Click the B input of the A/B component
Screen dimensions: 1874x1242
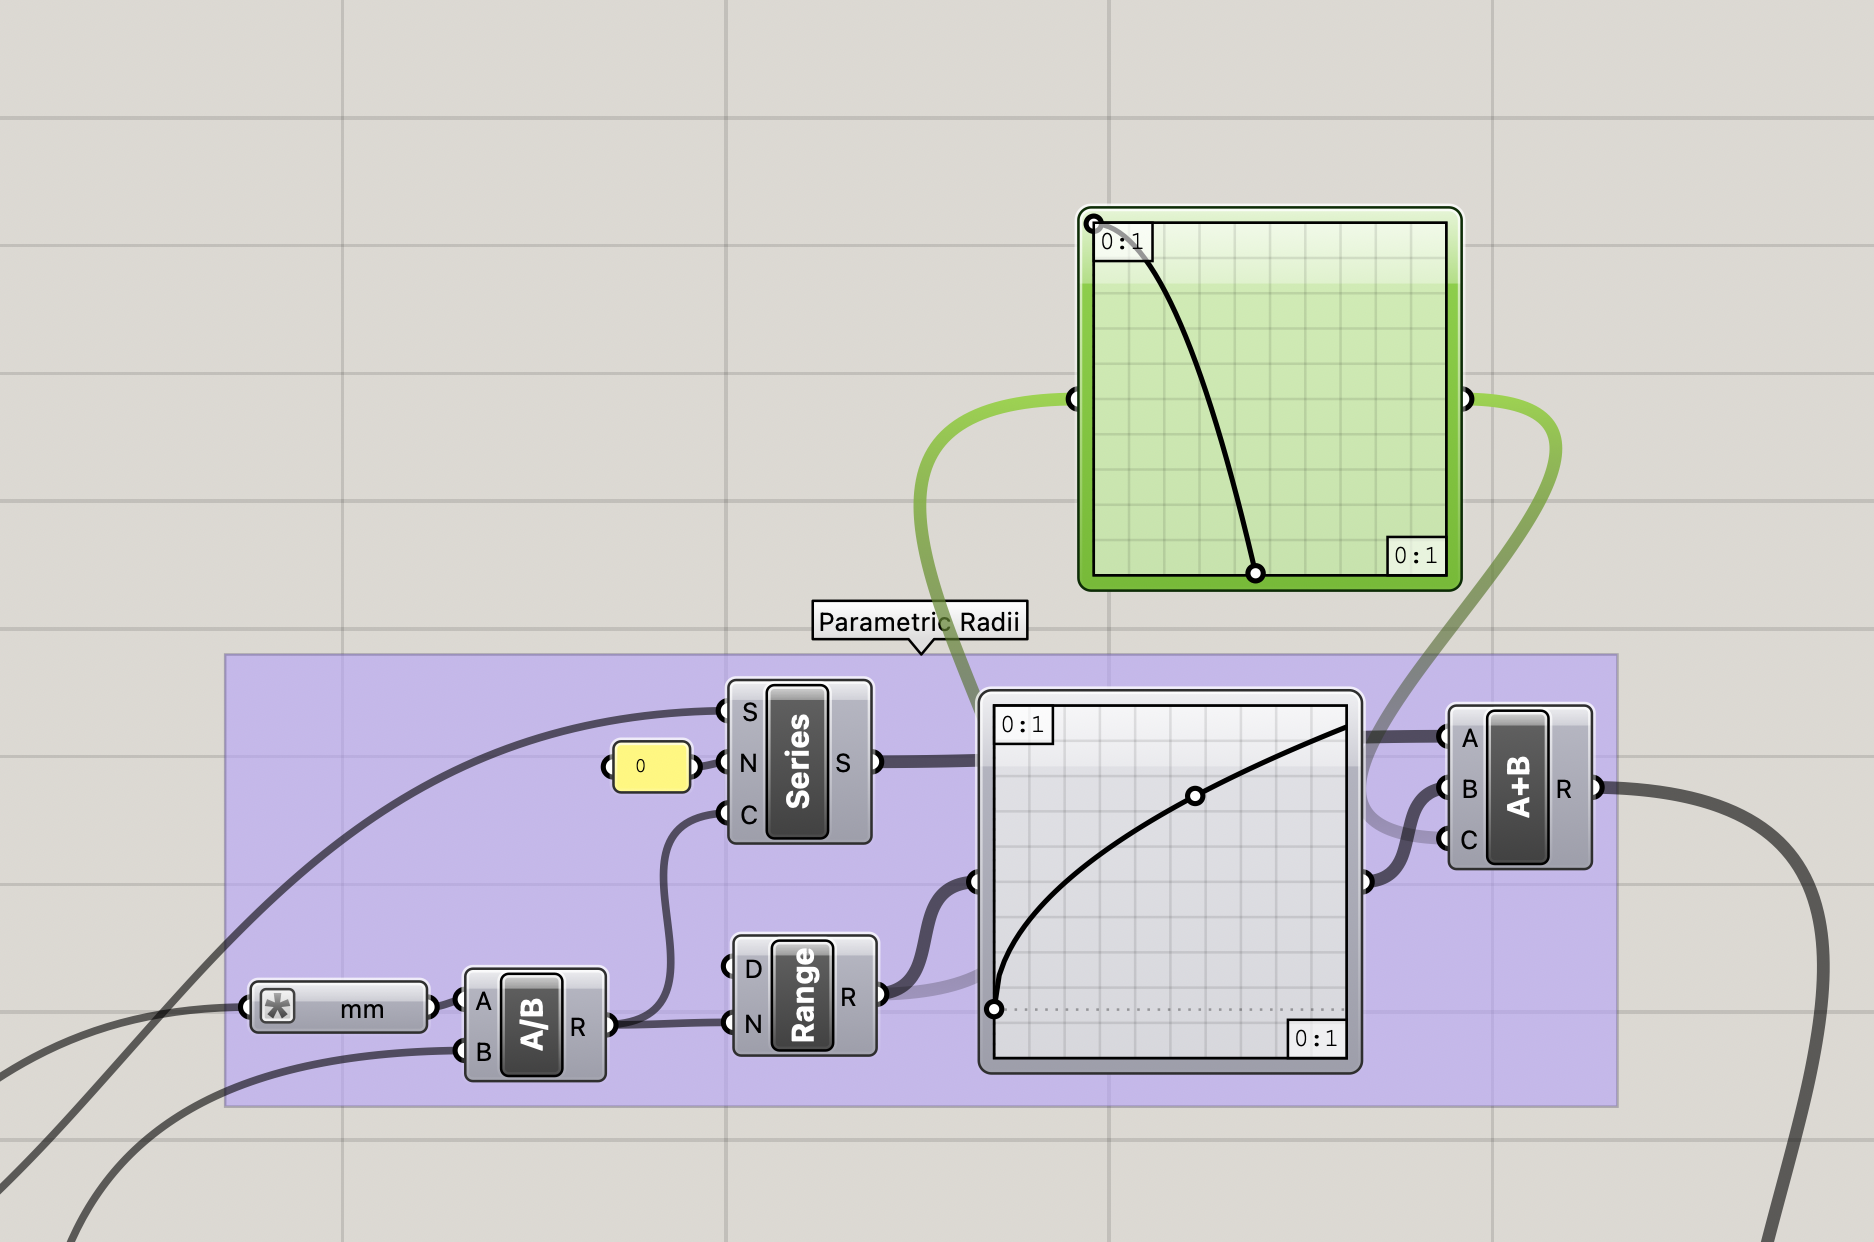[x=483, y=1051]
